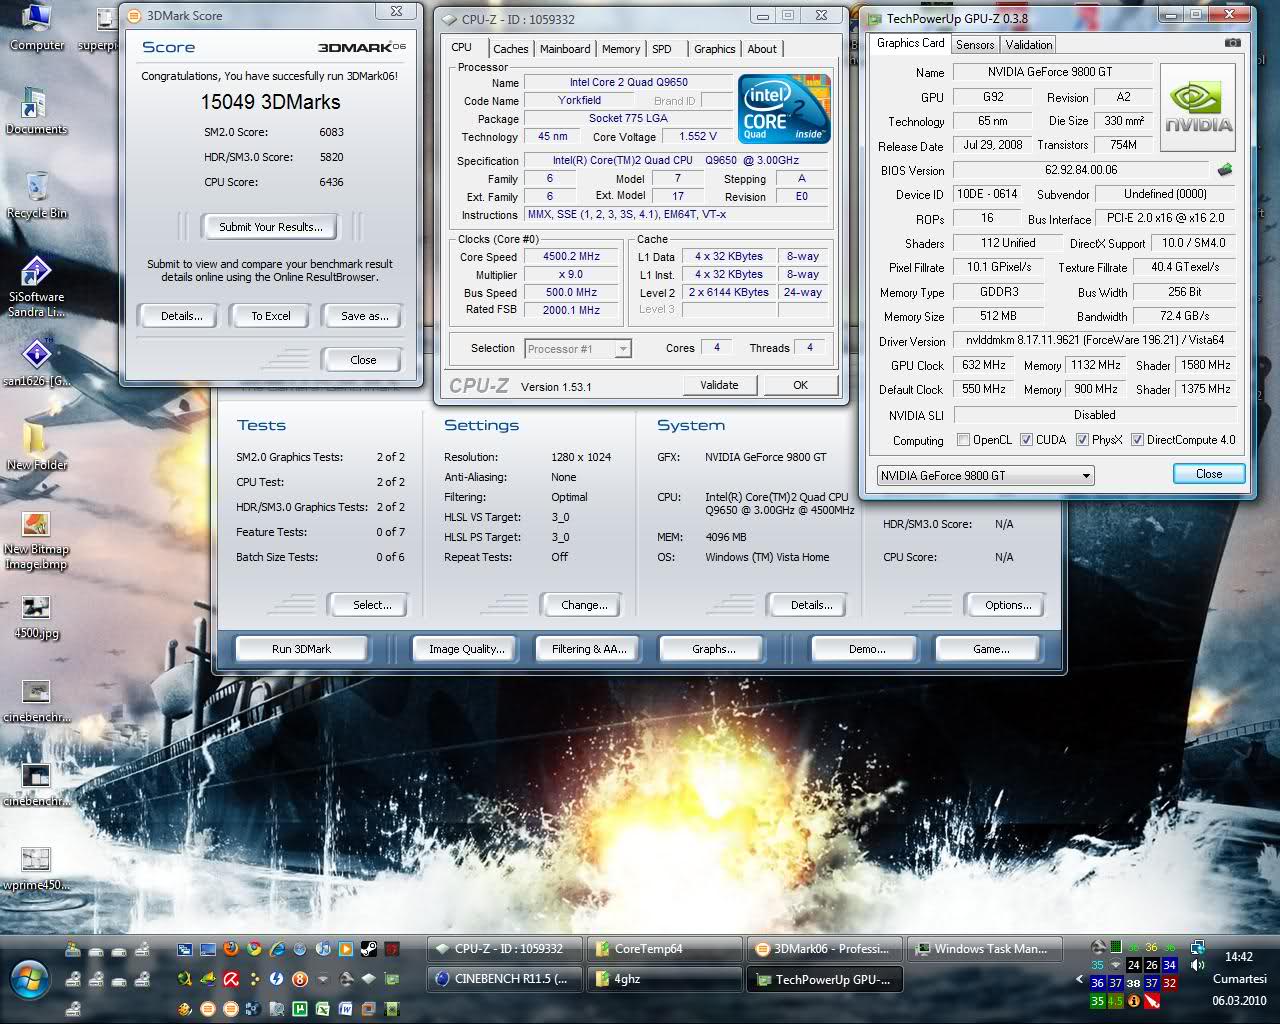Open the network tray icon
Viewport: 1280px width, 1024px height.
tap(1197, 947)
